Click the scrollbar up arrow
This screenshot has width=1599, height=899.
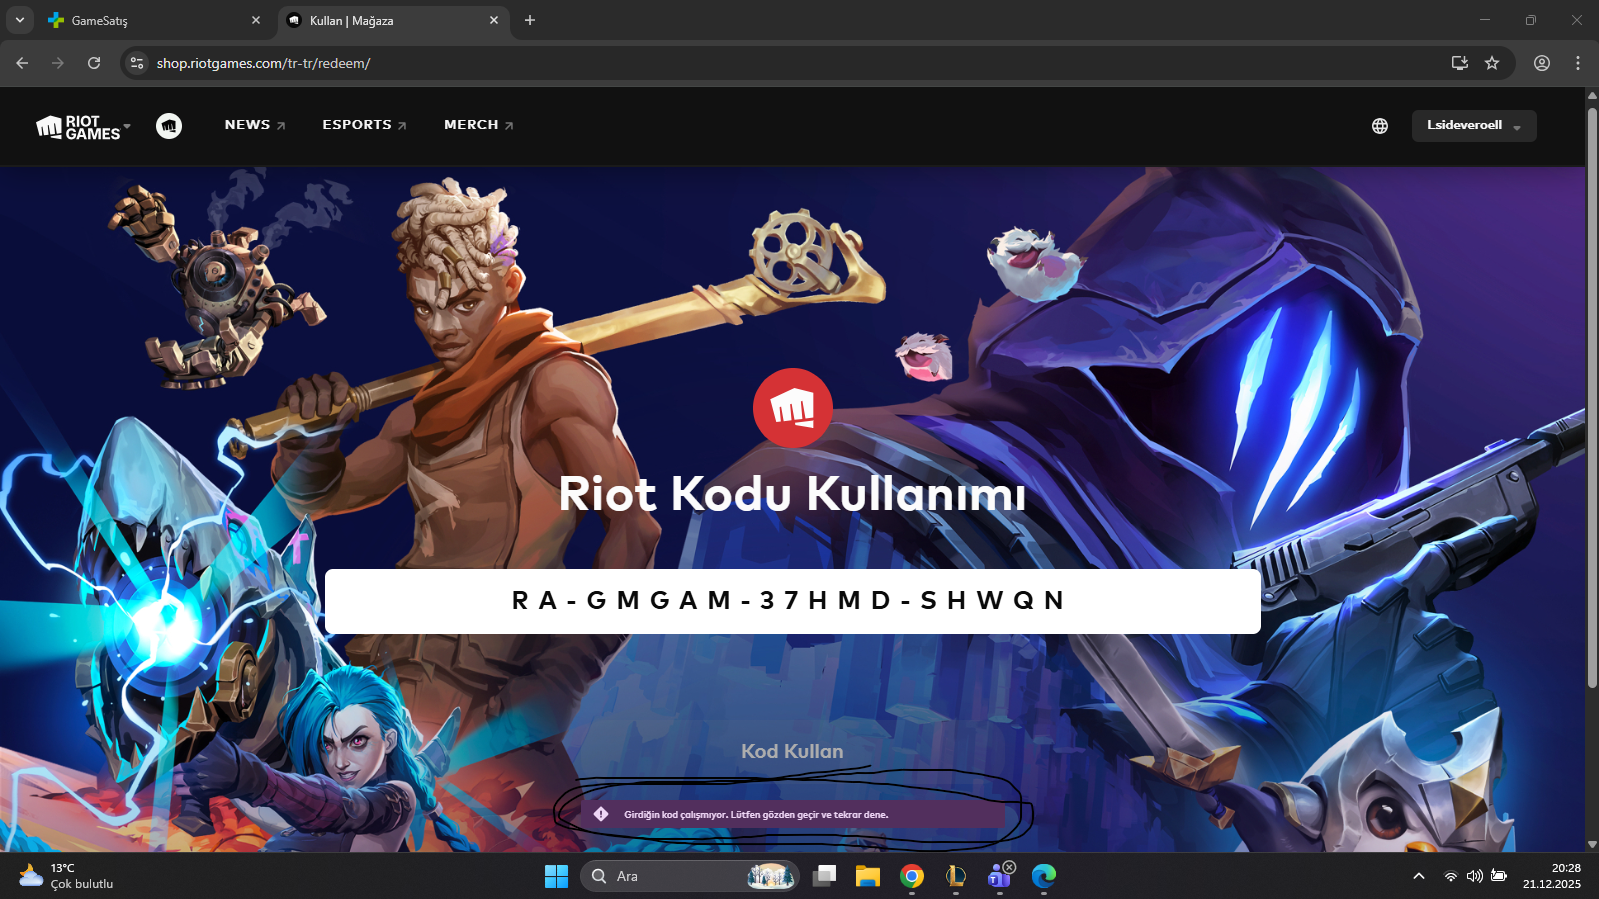coord(1592,95)
